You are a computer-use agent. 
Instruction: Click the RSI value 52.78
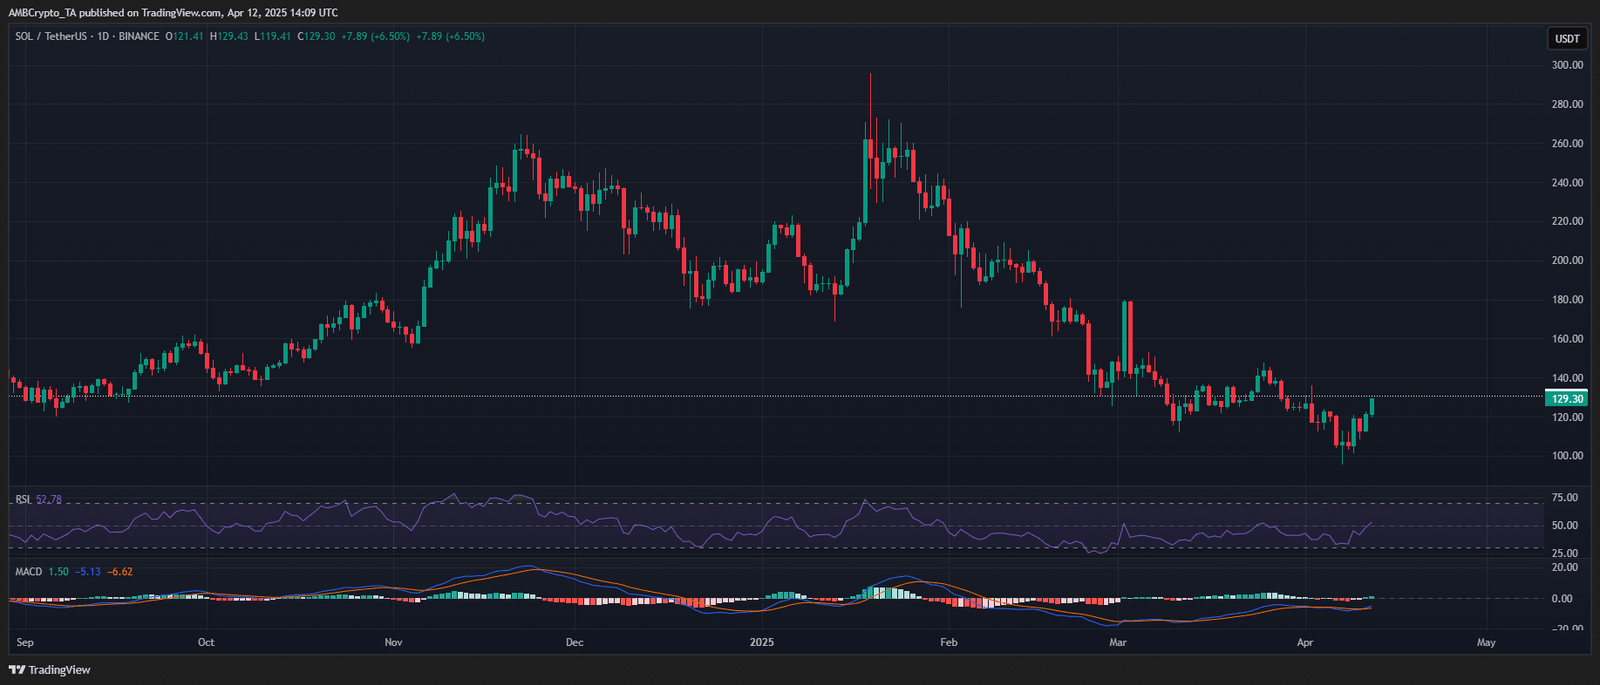tap(49, 499)
